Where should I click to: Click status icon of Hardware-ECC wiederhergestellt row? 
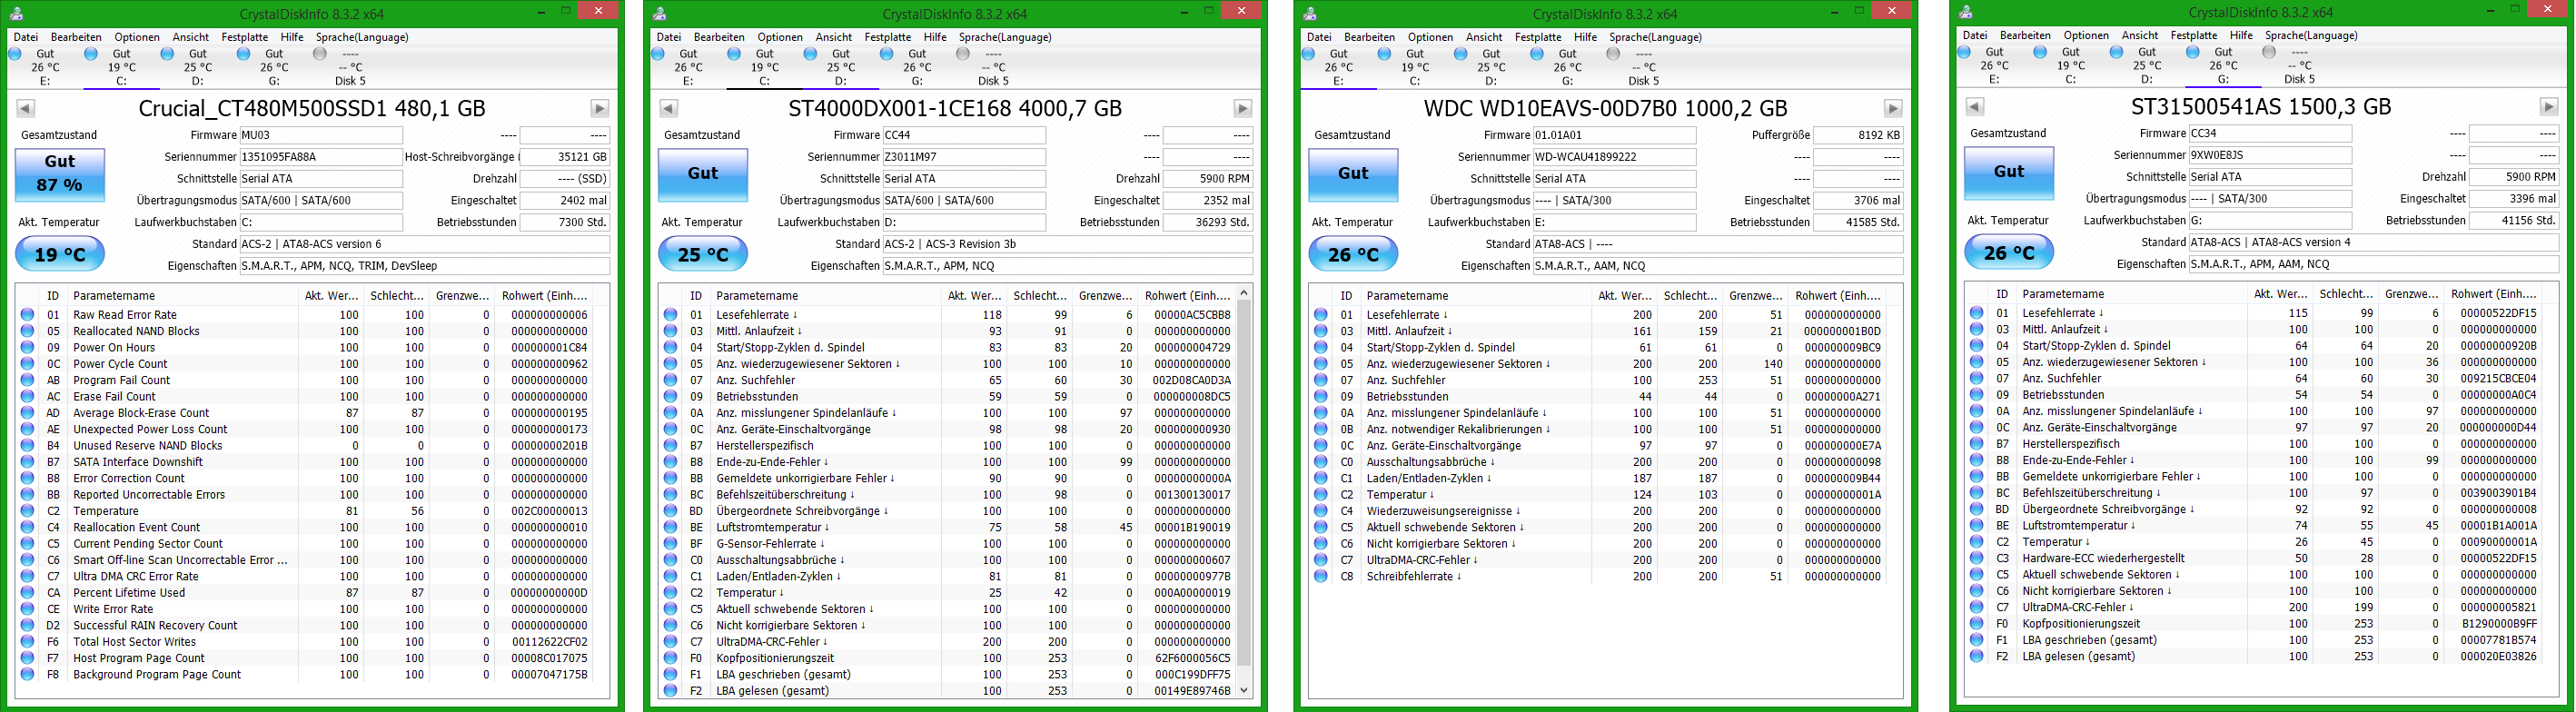pos(1976,558)
